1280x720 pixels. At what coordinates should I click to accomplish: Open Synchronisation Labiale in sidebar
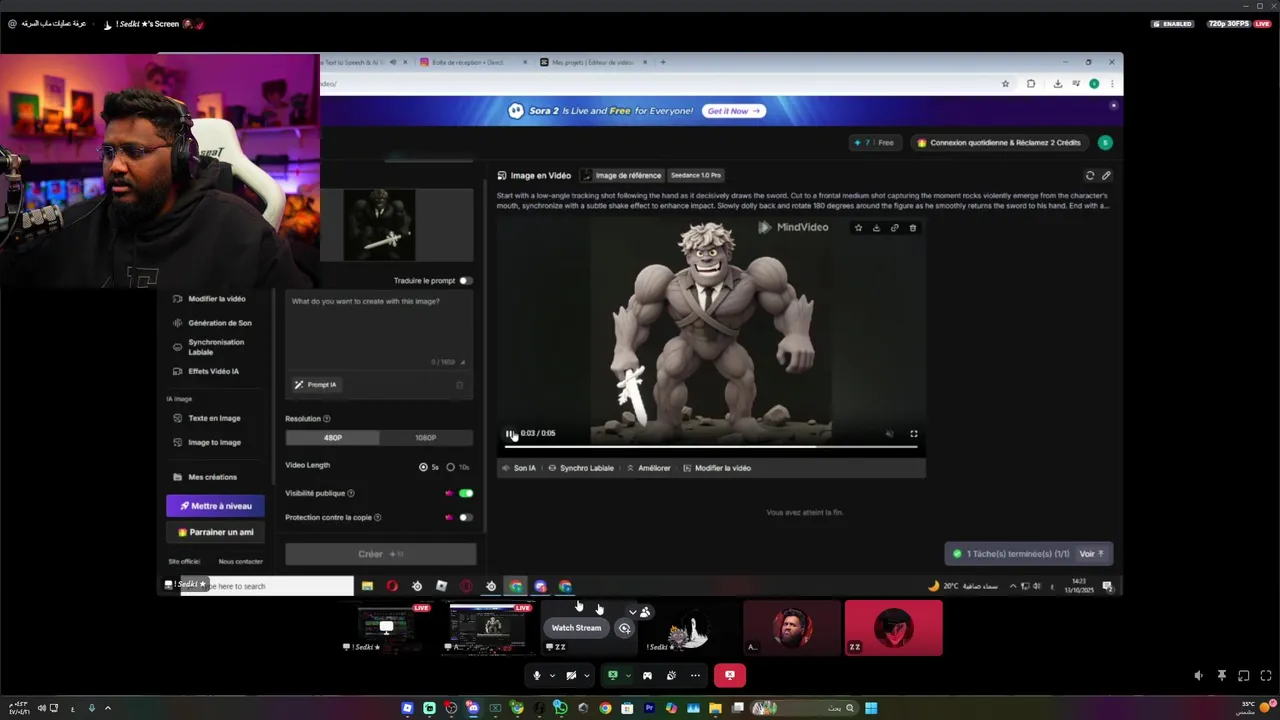[x=209, y=347]
